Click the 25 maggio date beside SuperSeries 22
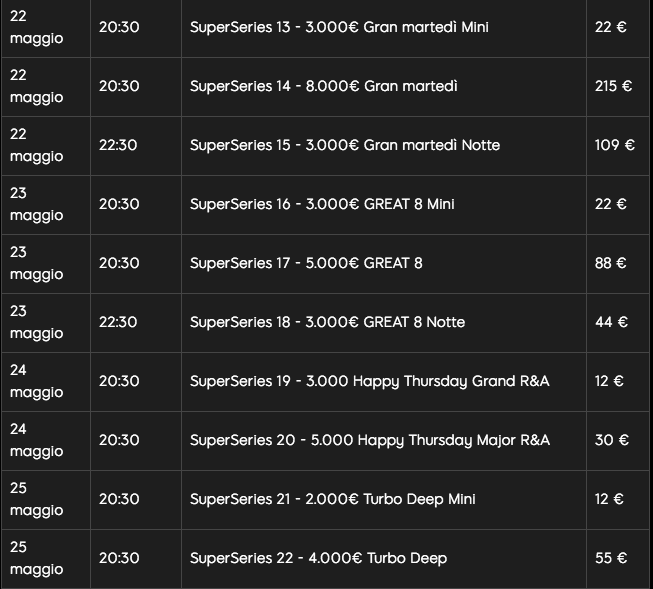 (37, 559)
